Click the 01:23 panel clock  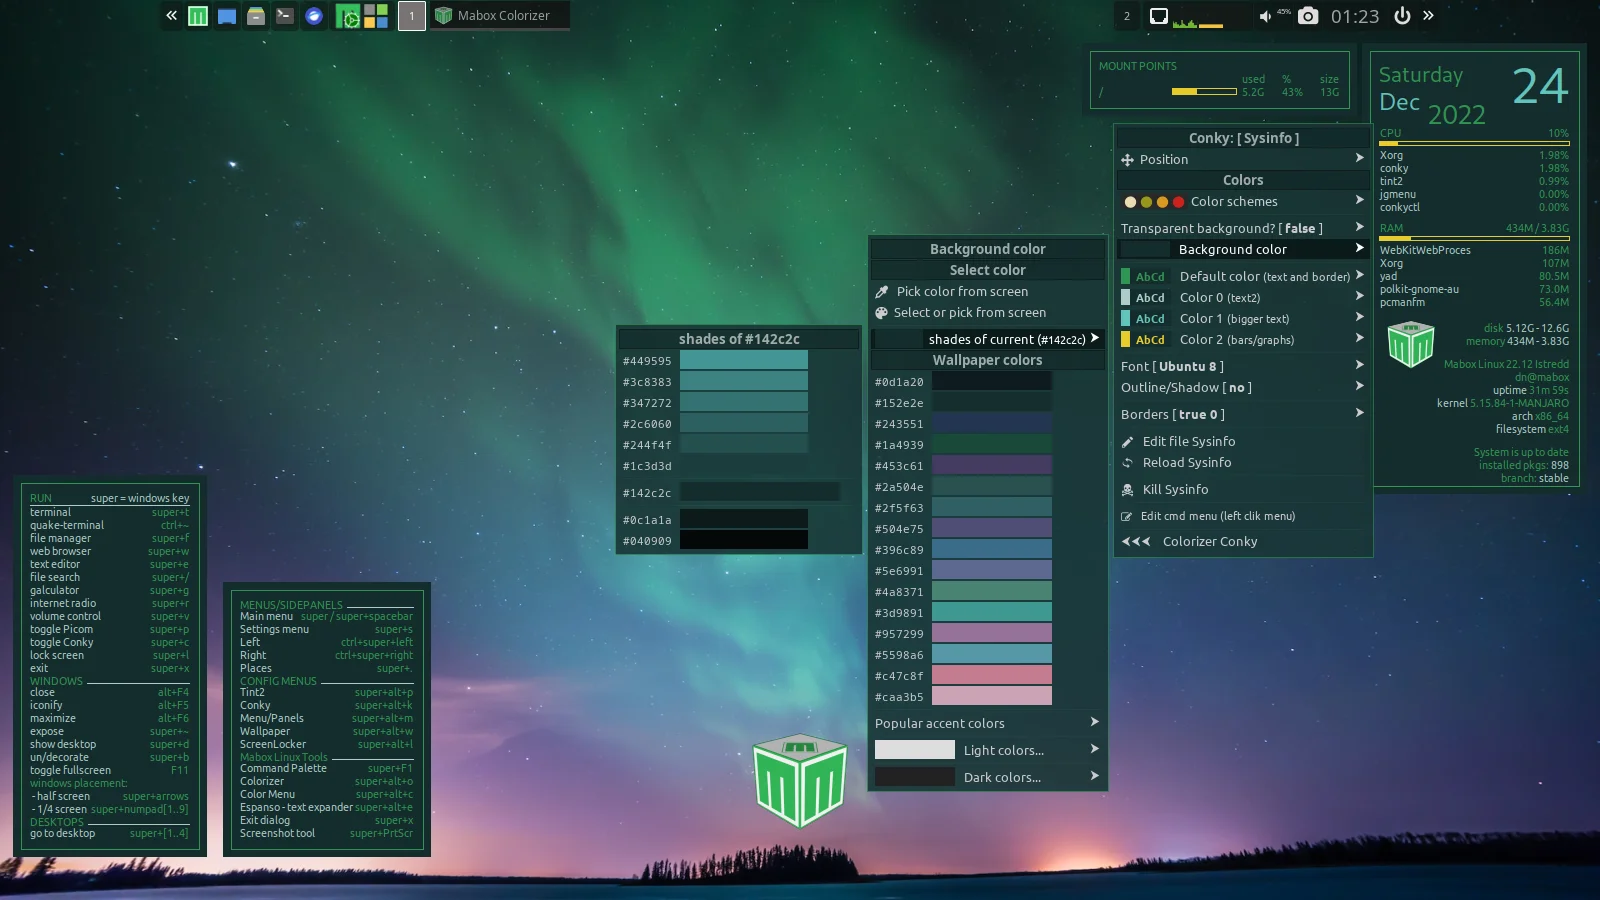pyautogui.click(x=1355, y=17)
